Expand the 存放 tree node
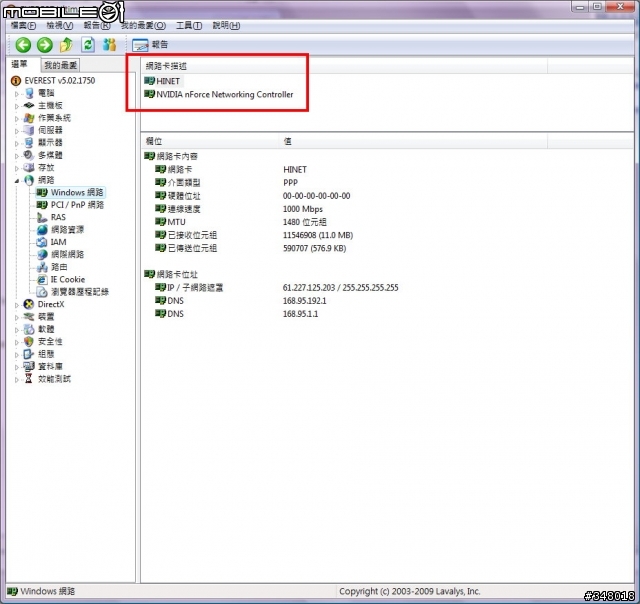The width and height of the screenshot is (640, 604). pyautogui.click(x=17, y=168)
